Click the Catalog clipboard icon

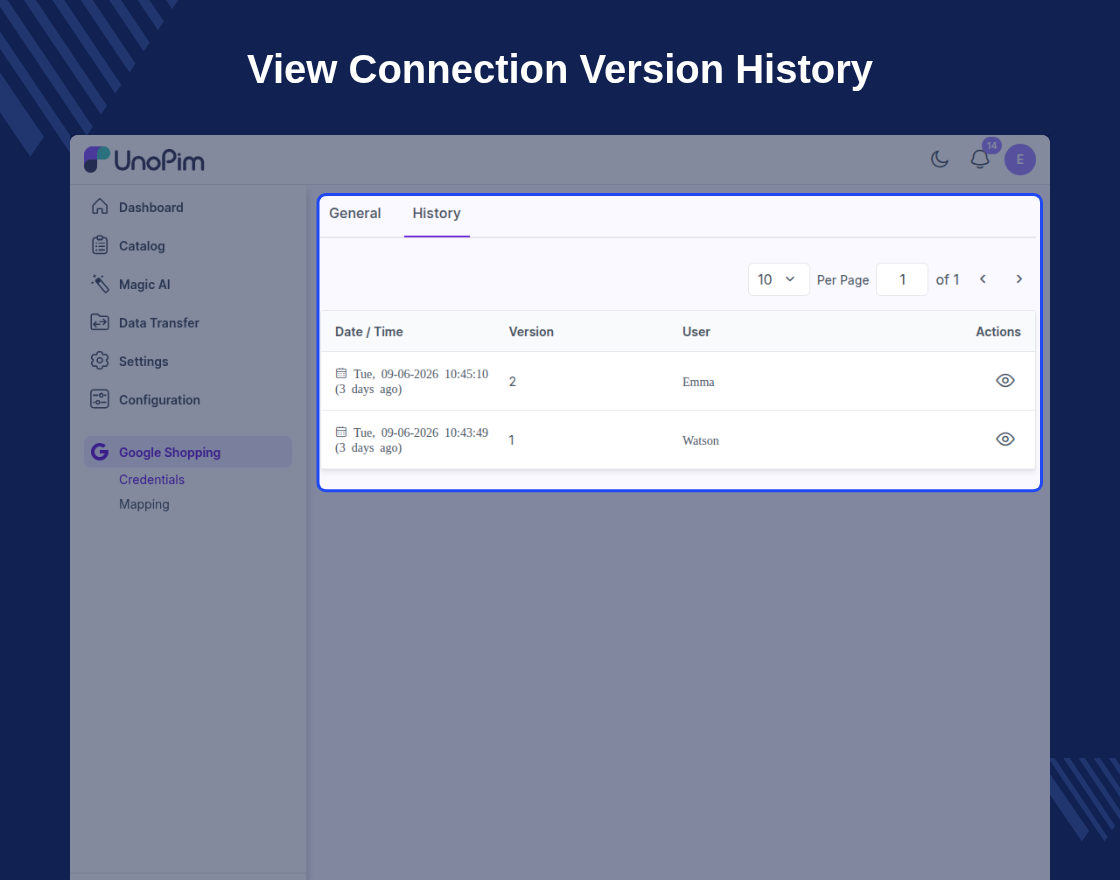point(100,245)
